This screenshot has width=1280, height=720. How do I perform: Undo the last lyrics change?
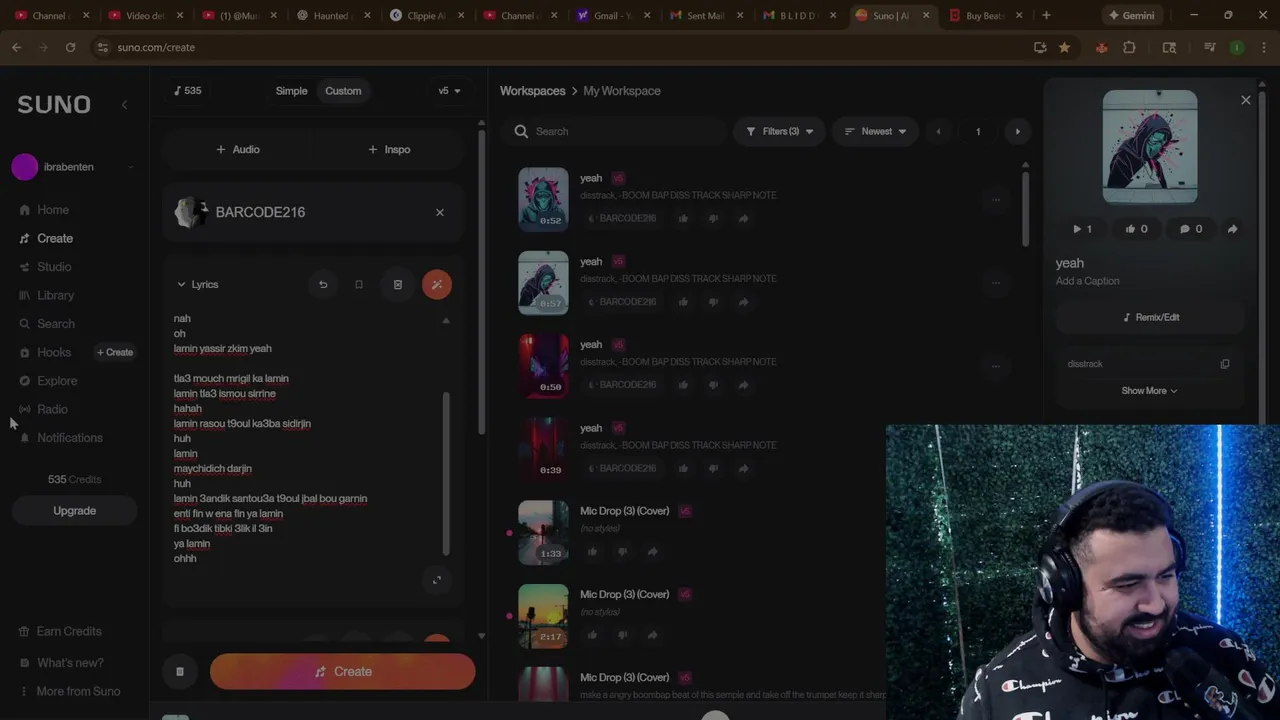pos(323,285)
